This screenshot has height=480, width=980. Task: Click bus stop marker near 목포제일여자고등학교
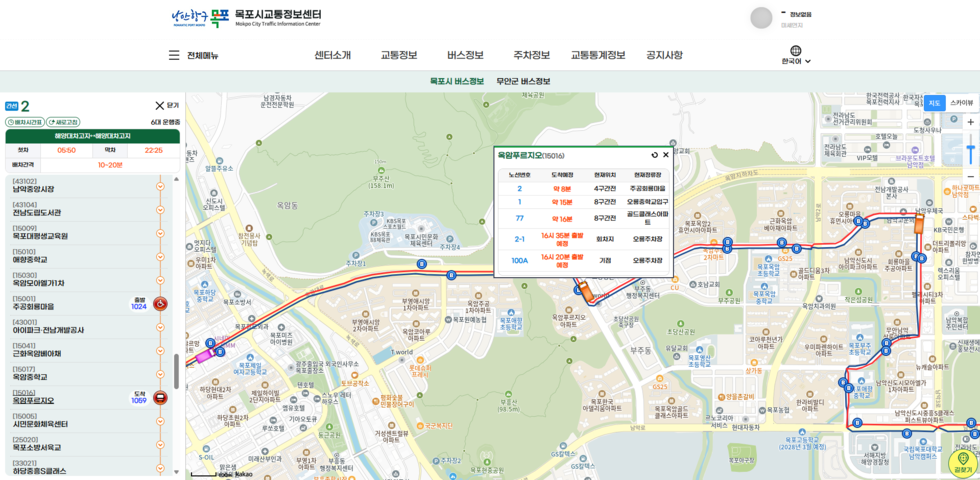[220, 352]
